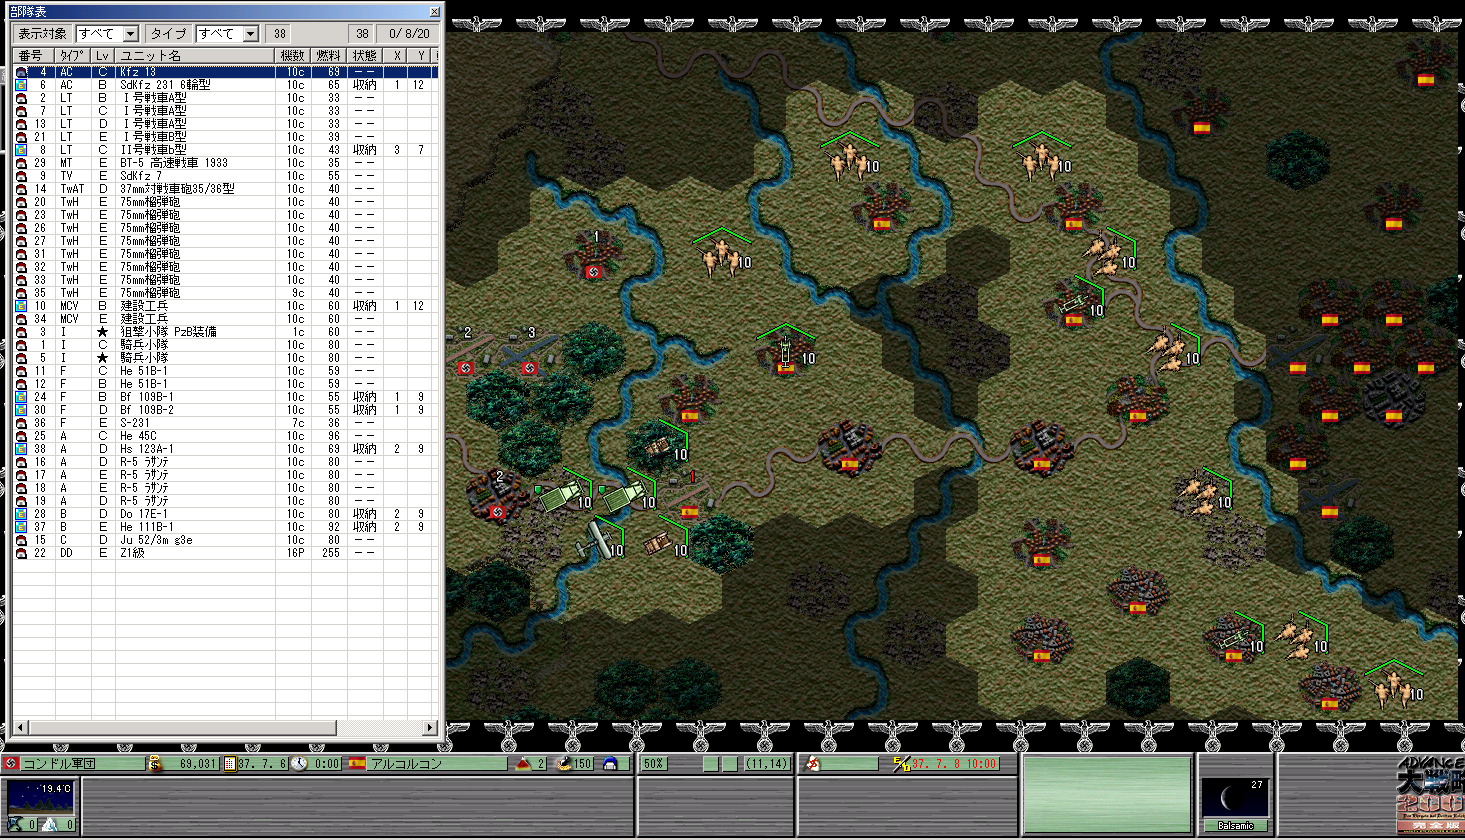Sort unit list by 燃料 column header

pyautogui.click(x=327, y=56)
